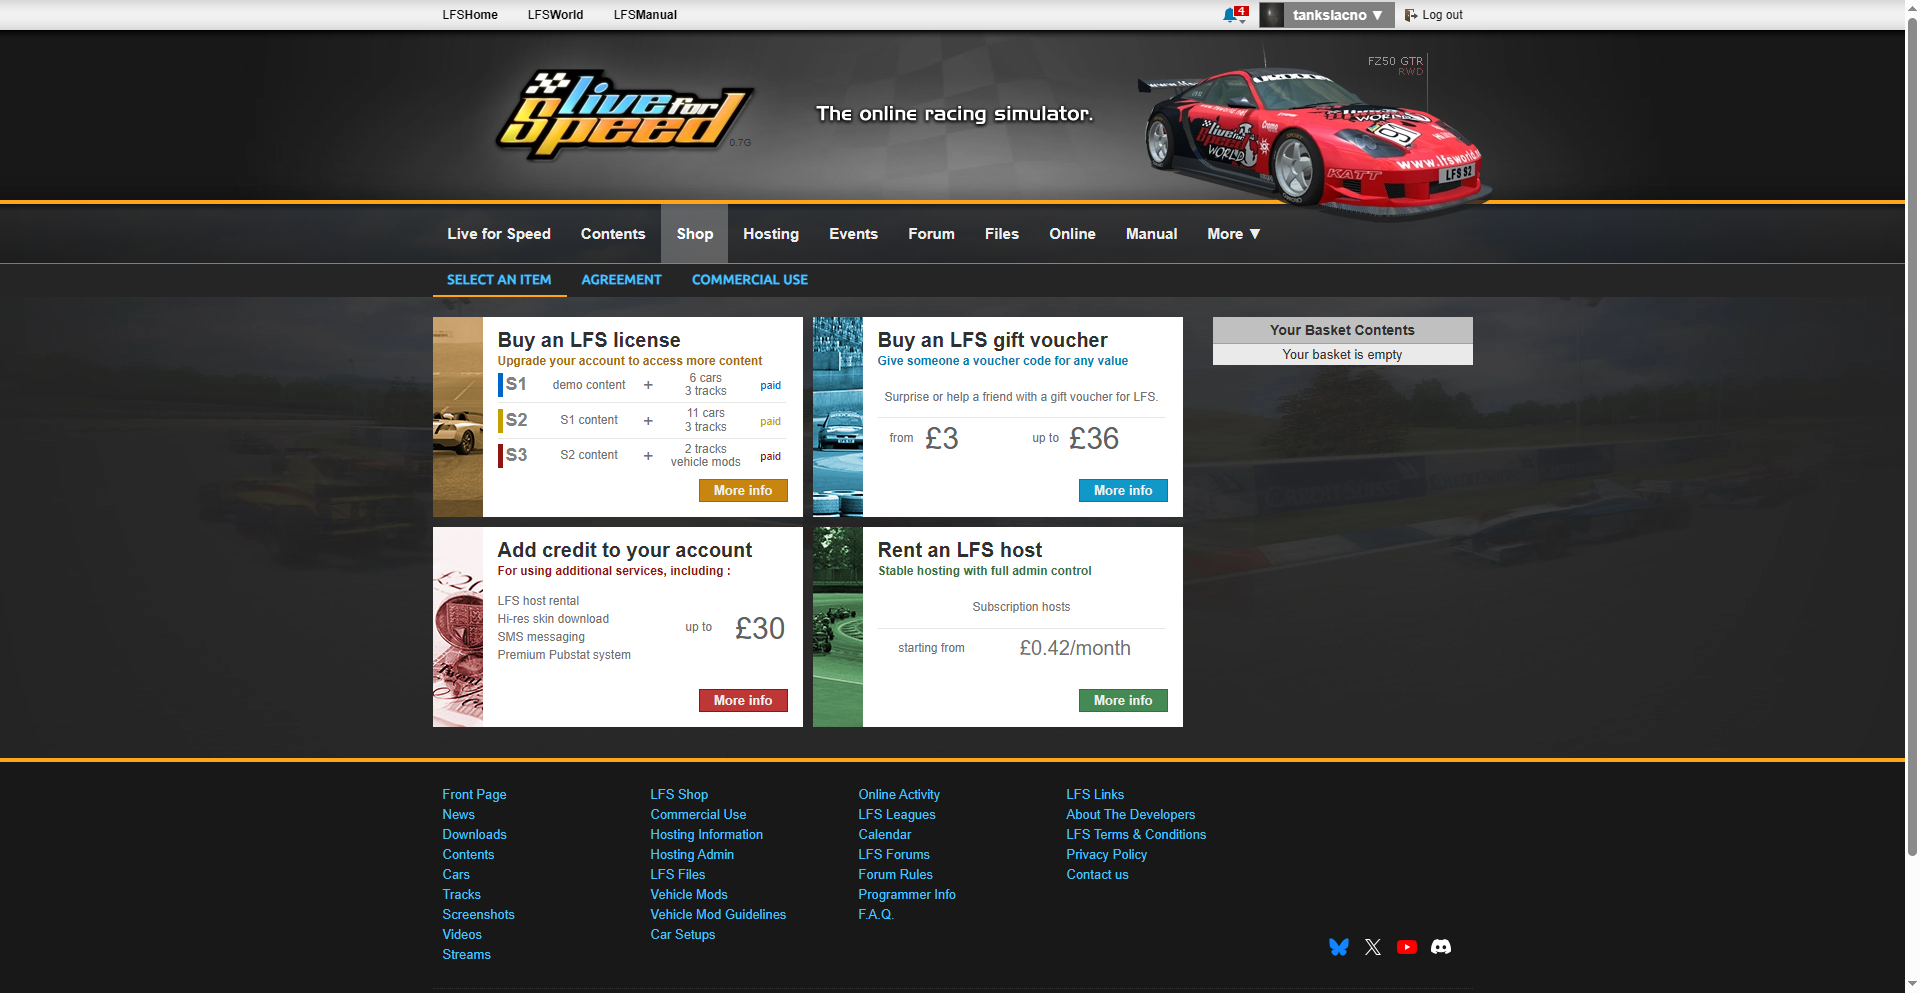Open the Hosting Admin footer link

click(692, 855)
